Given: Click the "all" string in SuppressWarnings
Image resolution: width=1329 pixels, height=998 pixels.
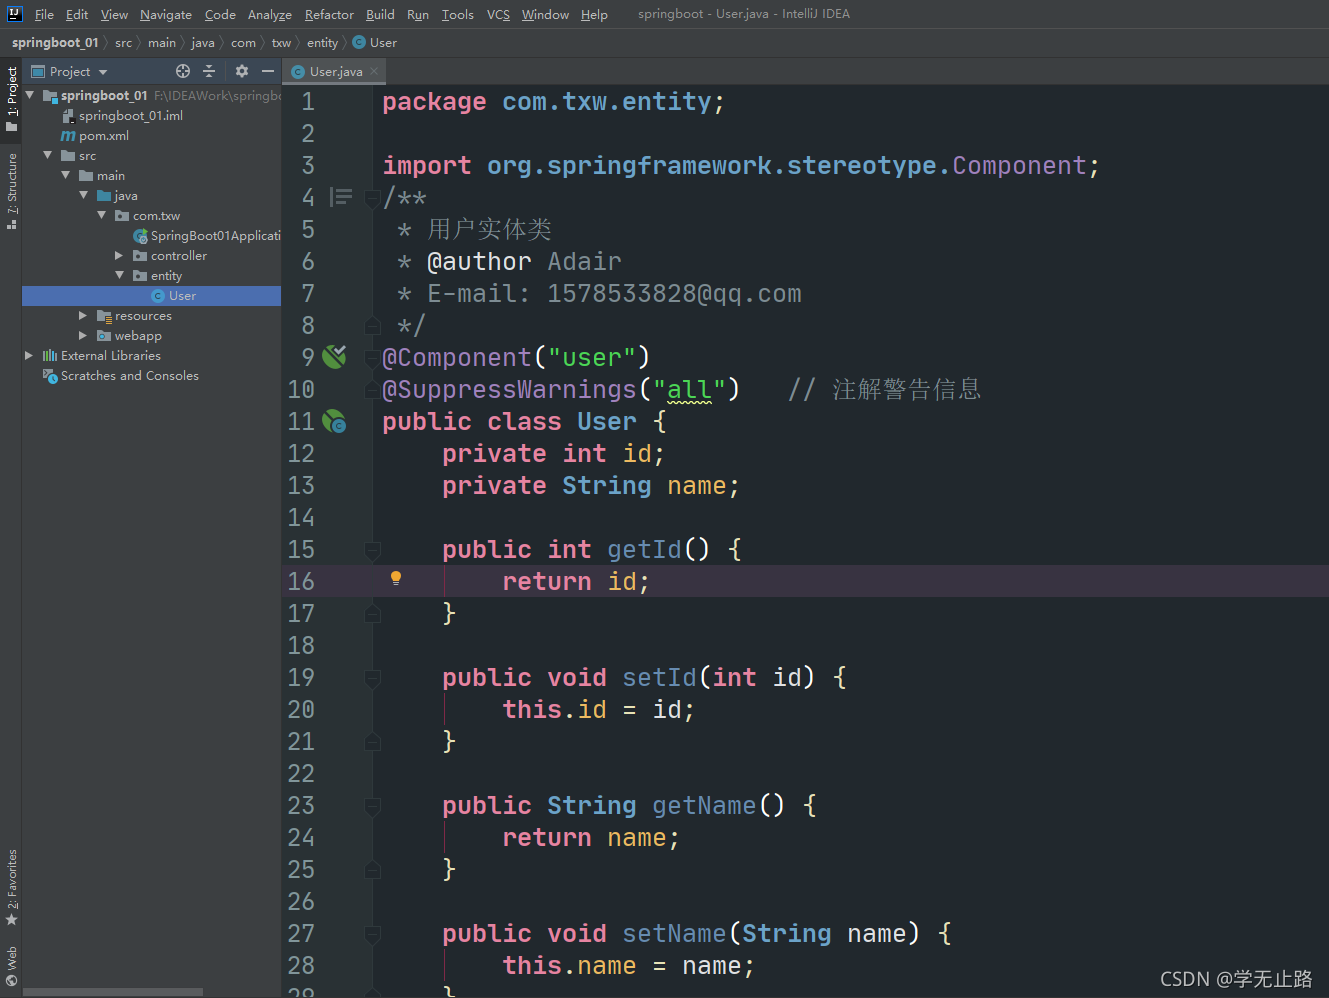Looking at the screenshot, I should click(689, 390).
